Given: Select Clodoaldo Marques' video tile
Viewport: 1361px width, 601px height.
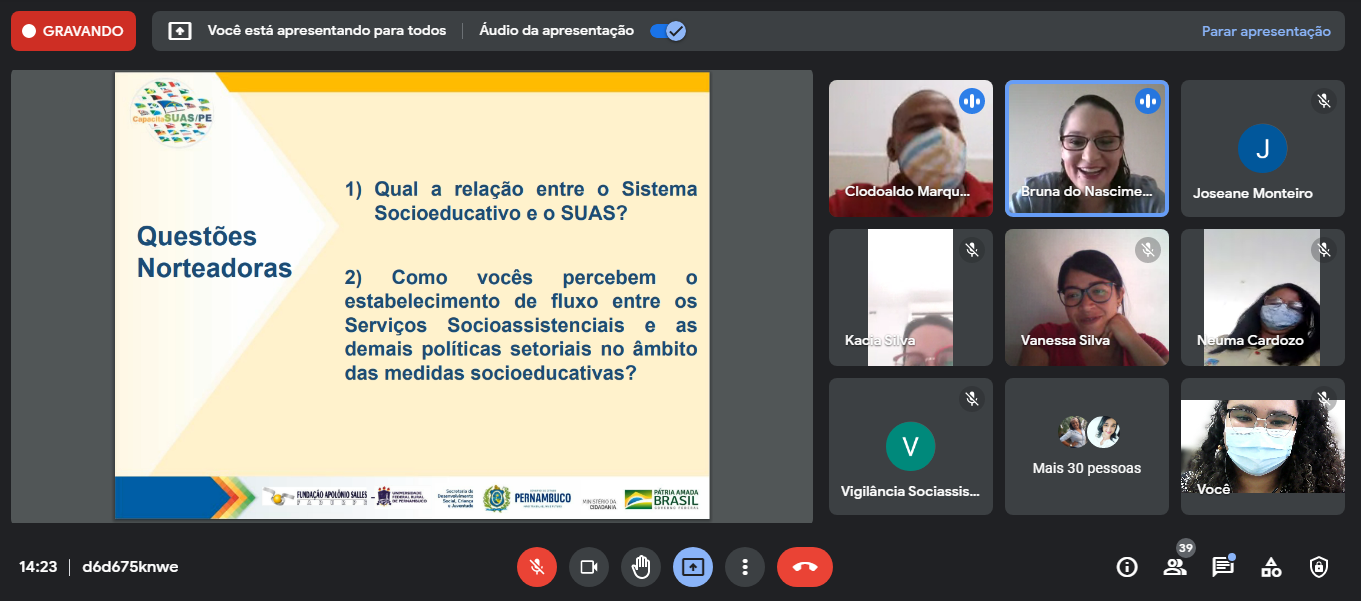Looking at the screenshot, I should pyautogui.click(x=910, y=148).
